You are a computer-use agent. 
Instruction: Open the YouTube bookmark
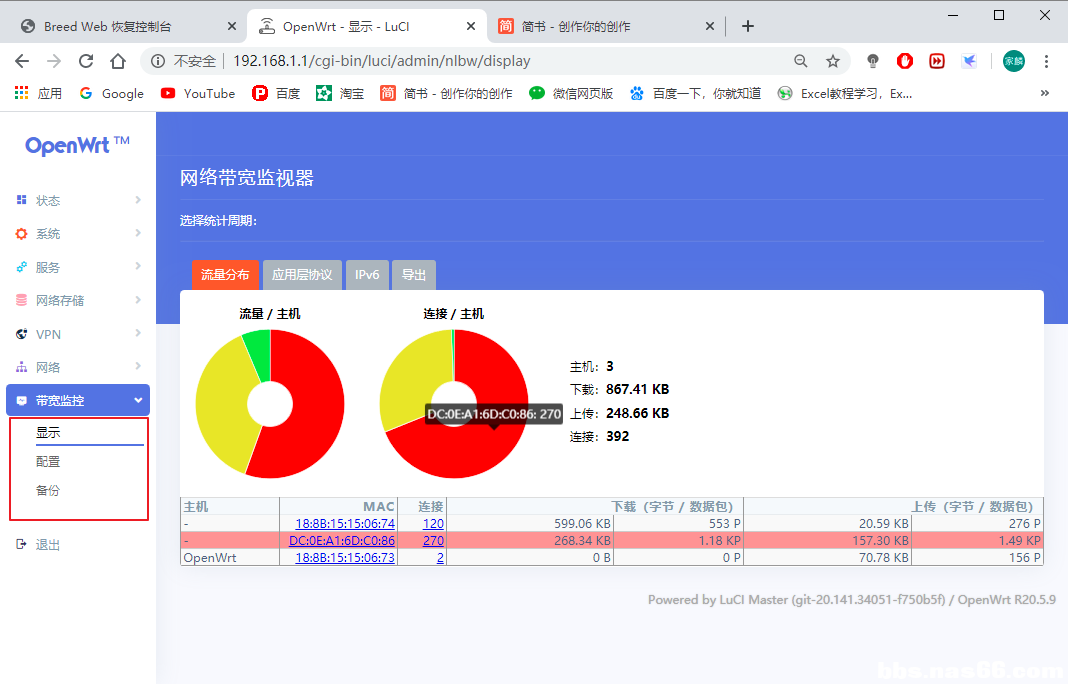[197, 93]
